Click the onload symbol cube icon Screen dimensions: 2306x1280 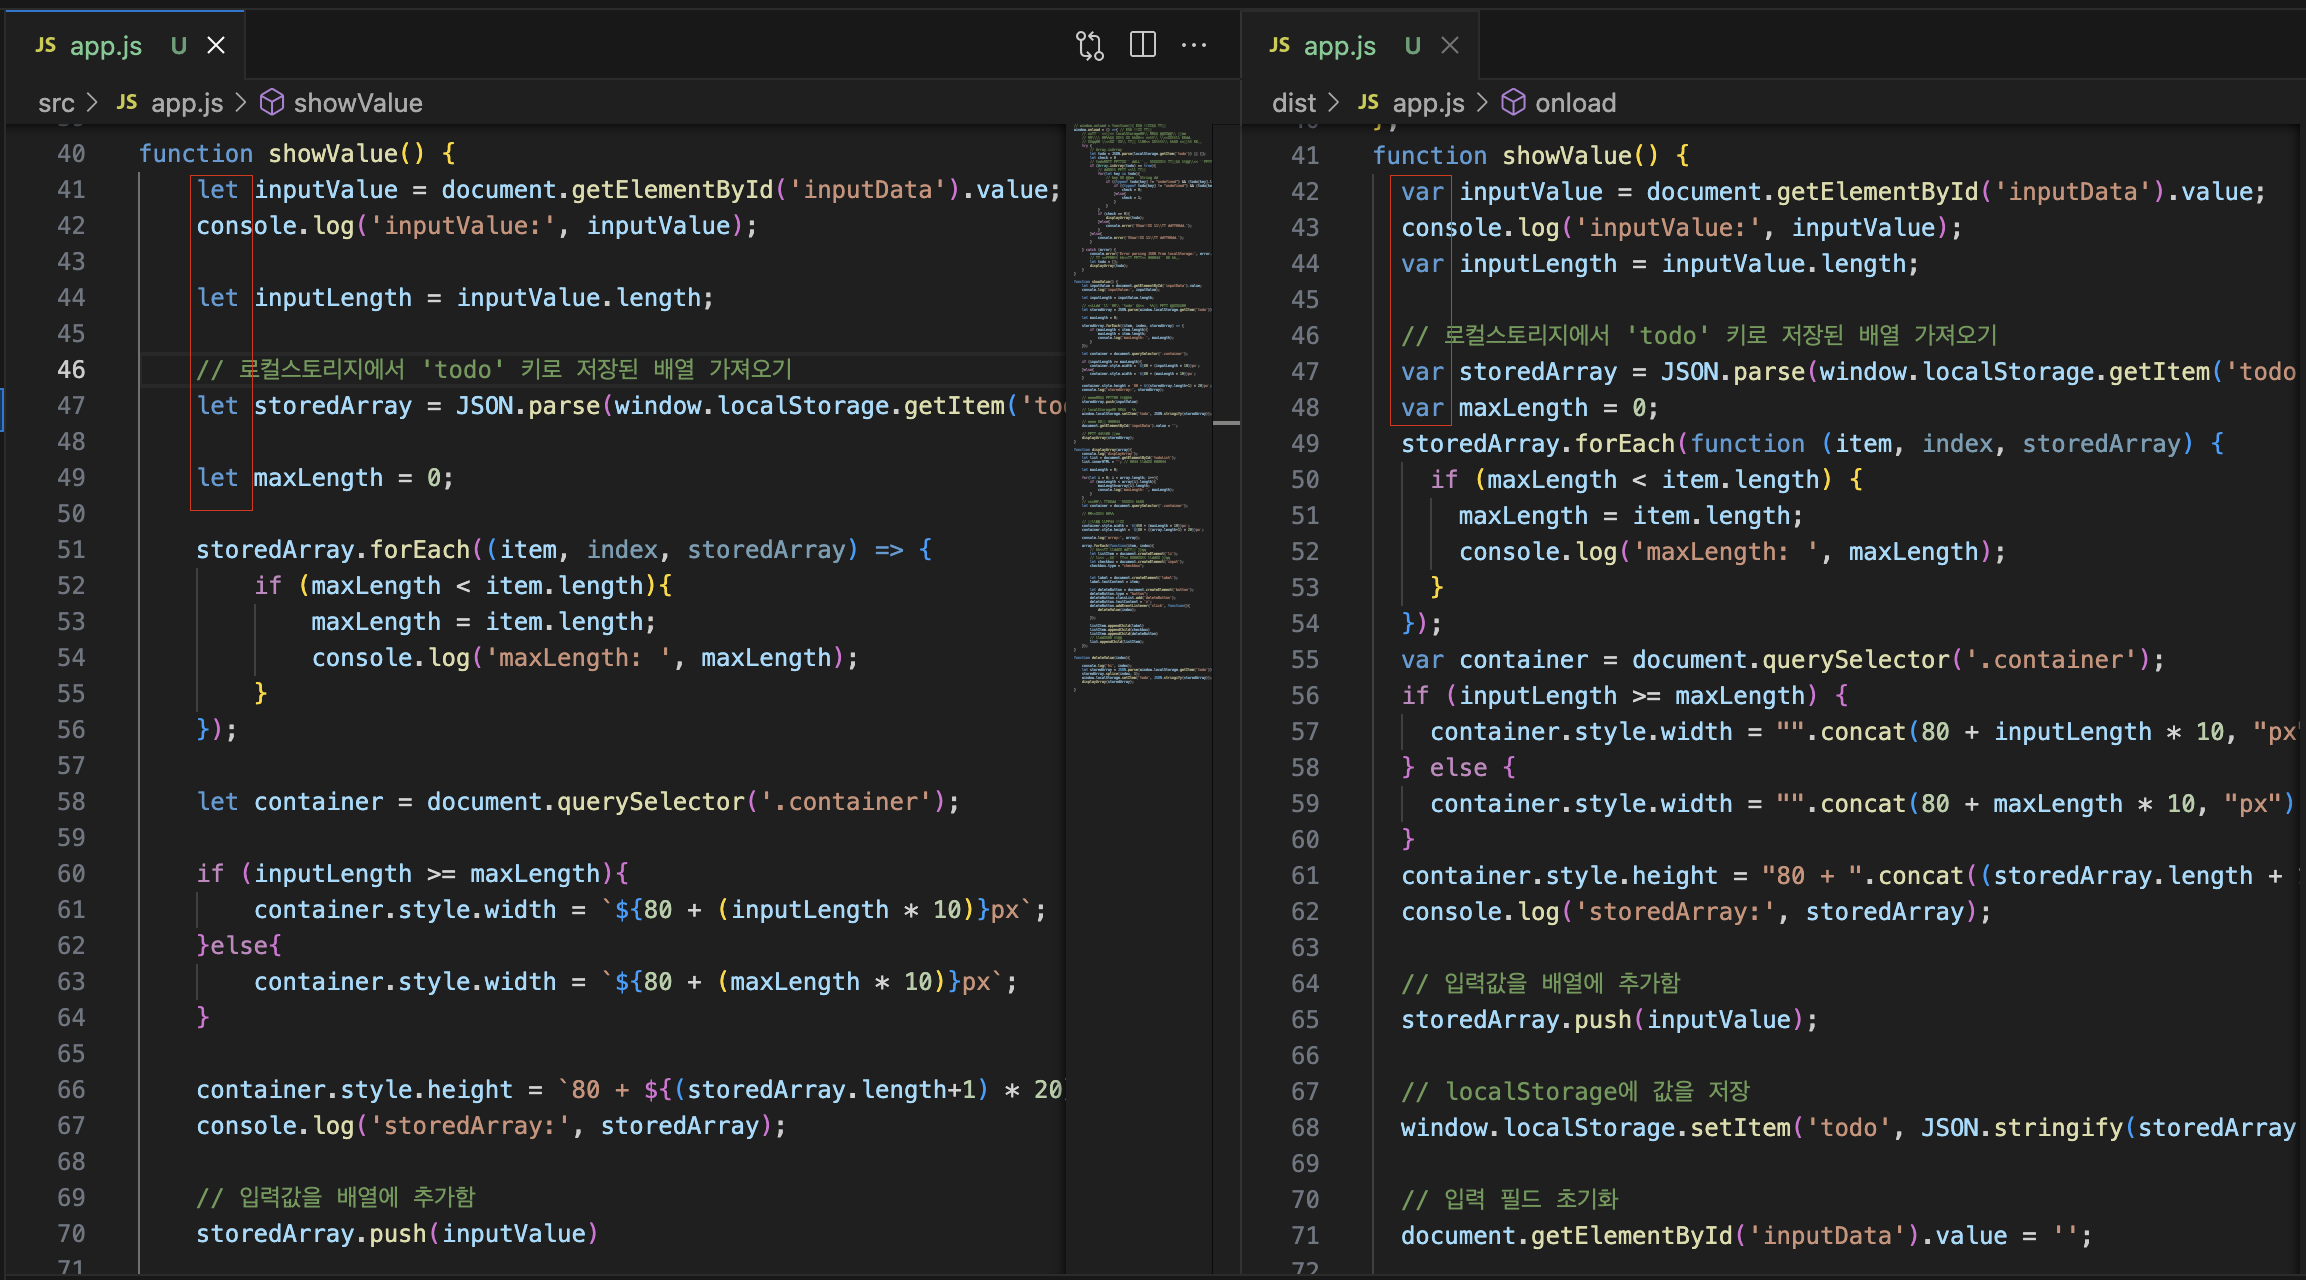1513,103
